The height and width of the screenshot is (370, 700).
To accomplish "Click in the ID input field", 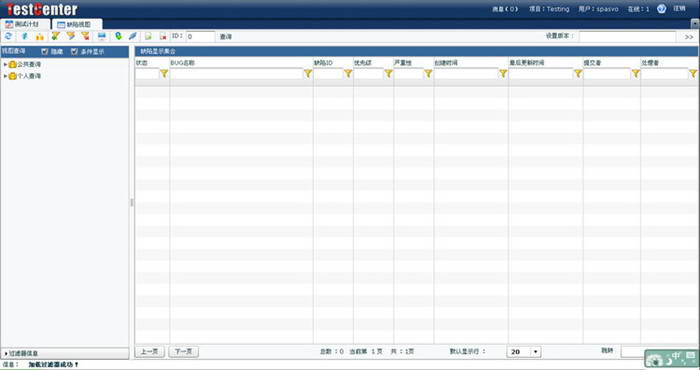I will (200, 37).
